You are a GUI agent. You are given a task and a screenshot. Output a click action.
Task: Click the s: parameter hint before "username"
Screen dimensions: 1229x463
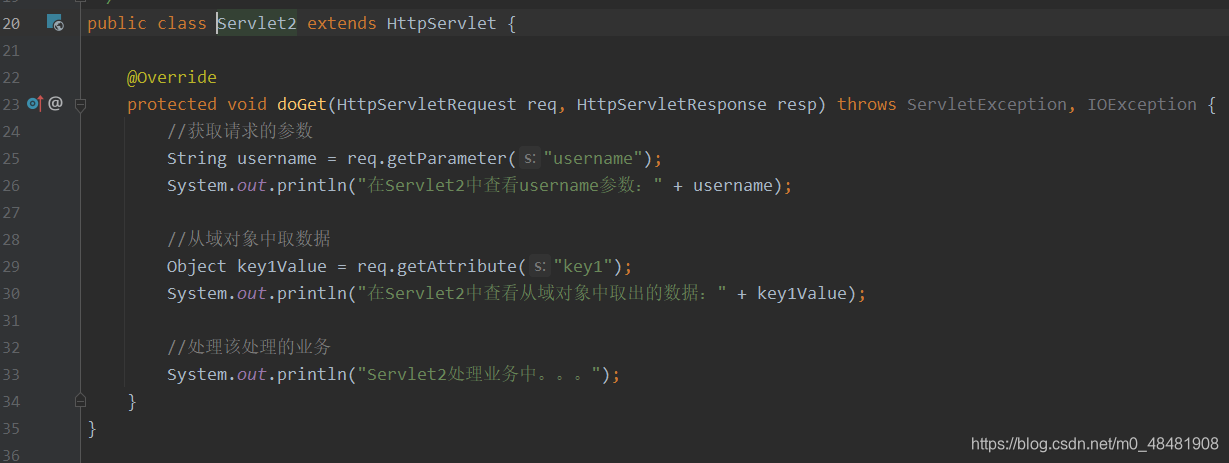click(x=531, y=158)
